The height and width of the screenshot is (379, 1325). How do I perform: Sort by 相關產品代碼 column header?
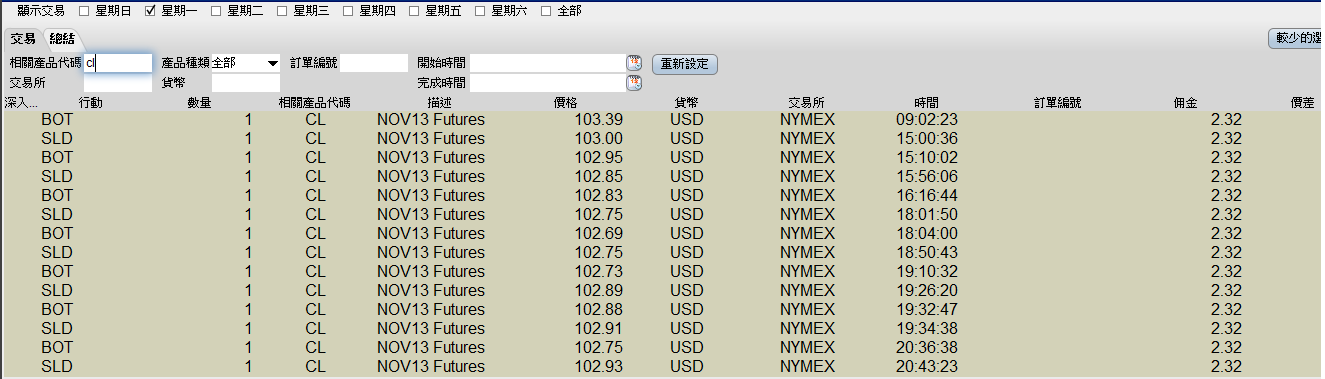(x=315, y=103)
